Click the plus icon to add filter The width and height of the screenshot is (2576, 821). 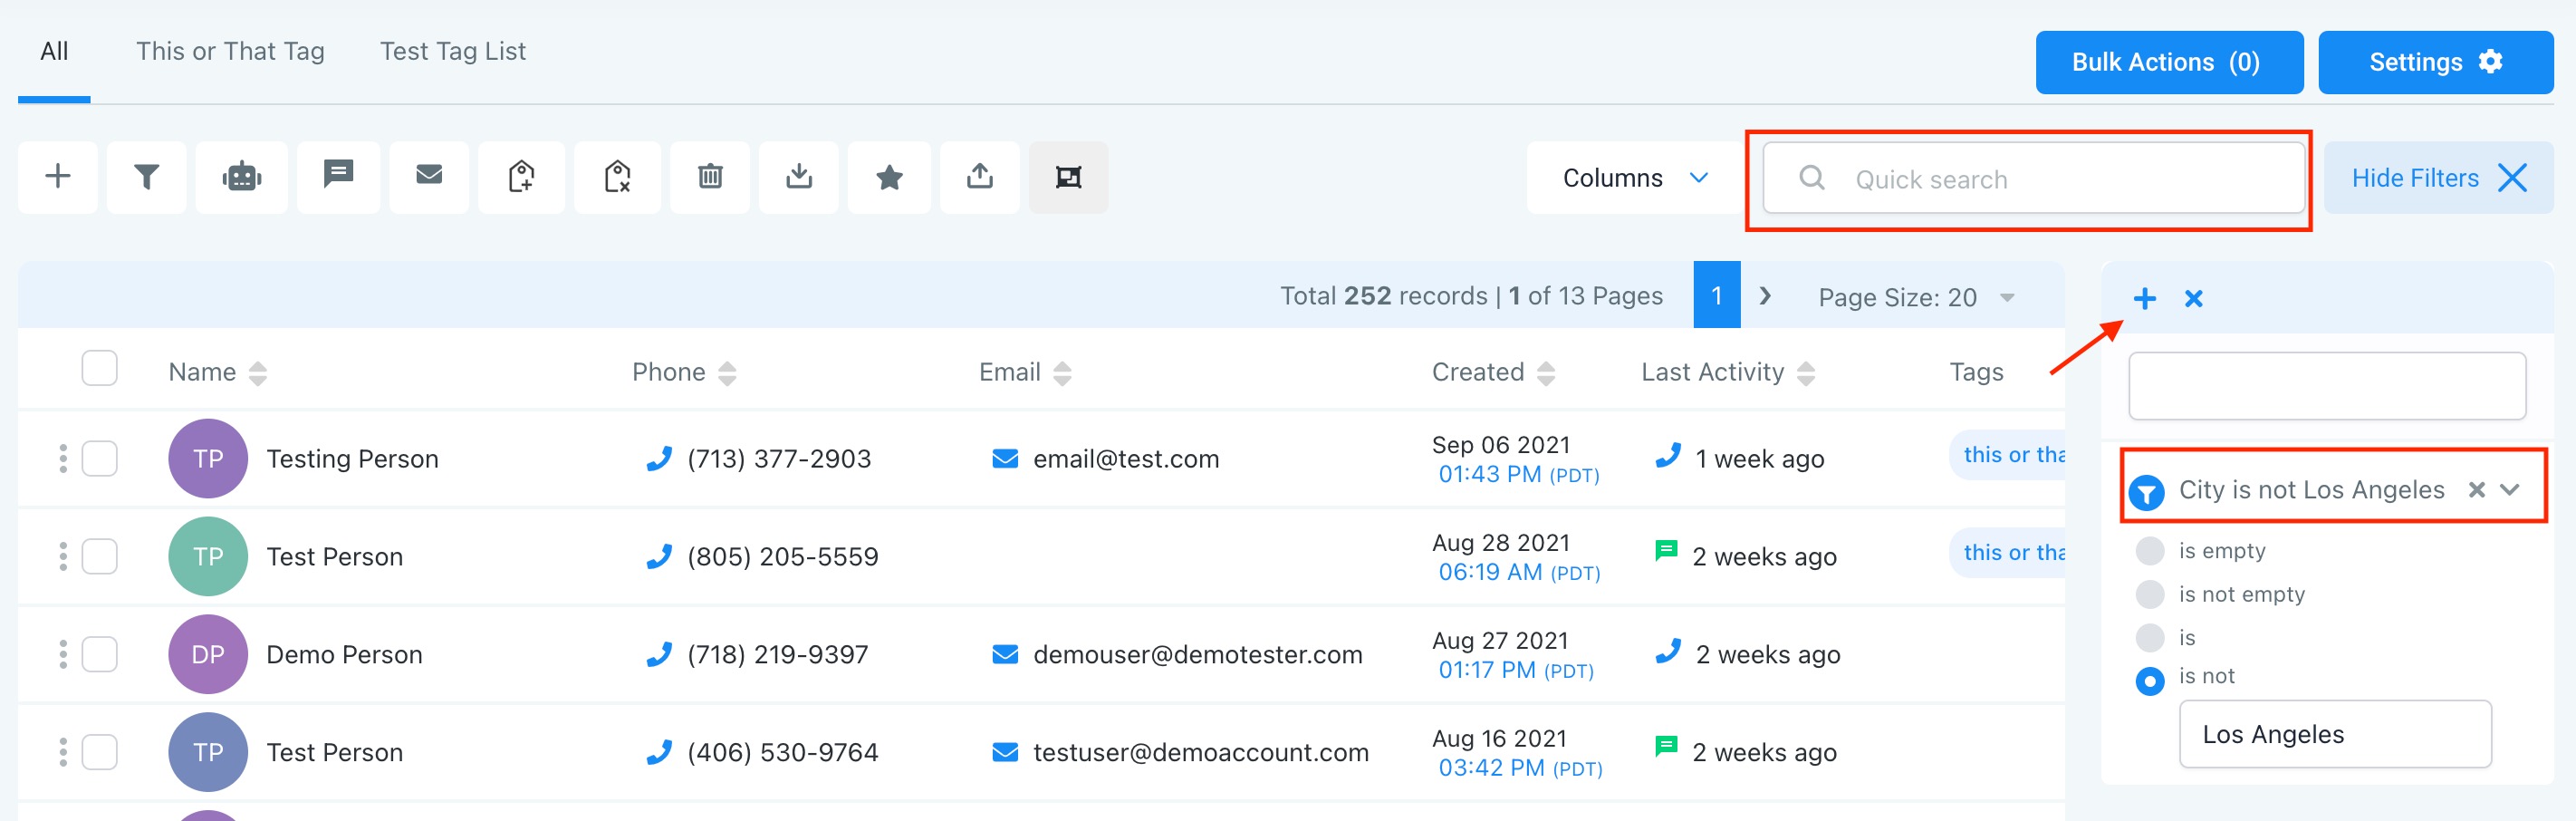click(x=2144, y=298)
